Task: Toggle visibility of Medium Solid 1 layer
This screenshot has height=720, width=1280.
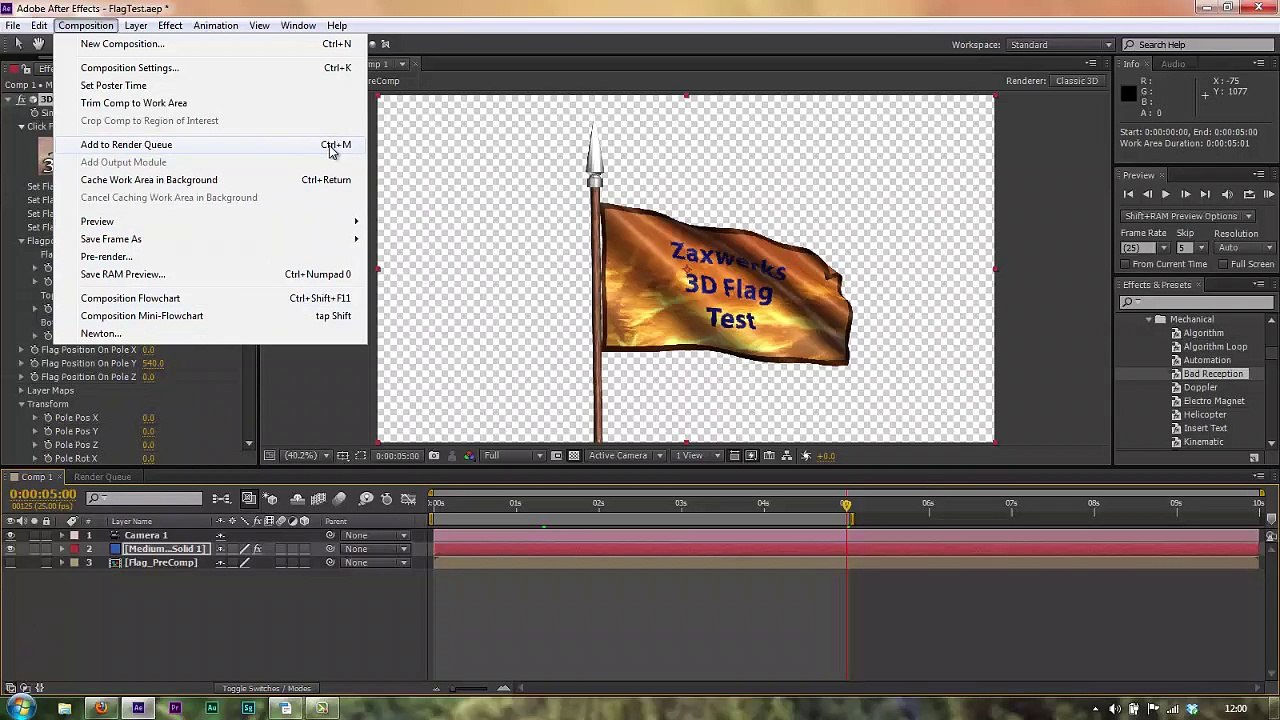Action: point(10,549)
